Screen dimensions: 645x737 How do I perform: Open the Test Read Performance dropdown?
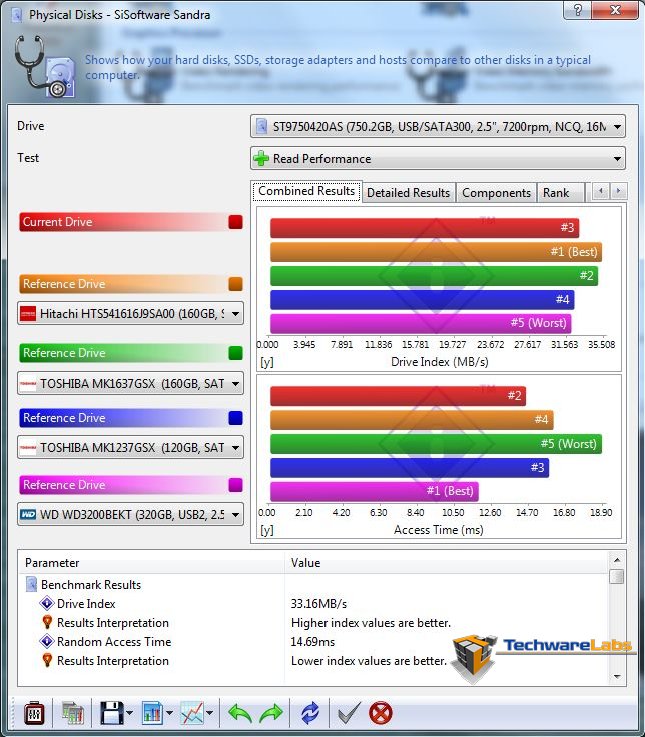click(x=438, y=158)
